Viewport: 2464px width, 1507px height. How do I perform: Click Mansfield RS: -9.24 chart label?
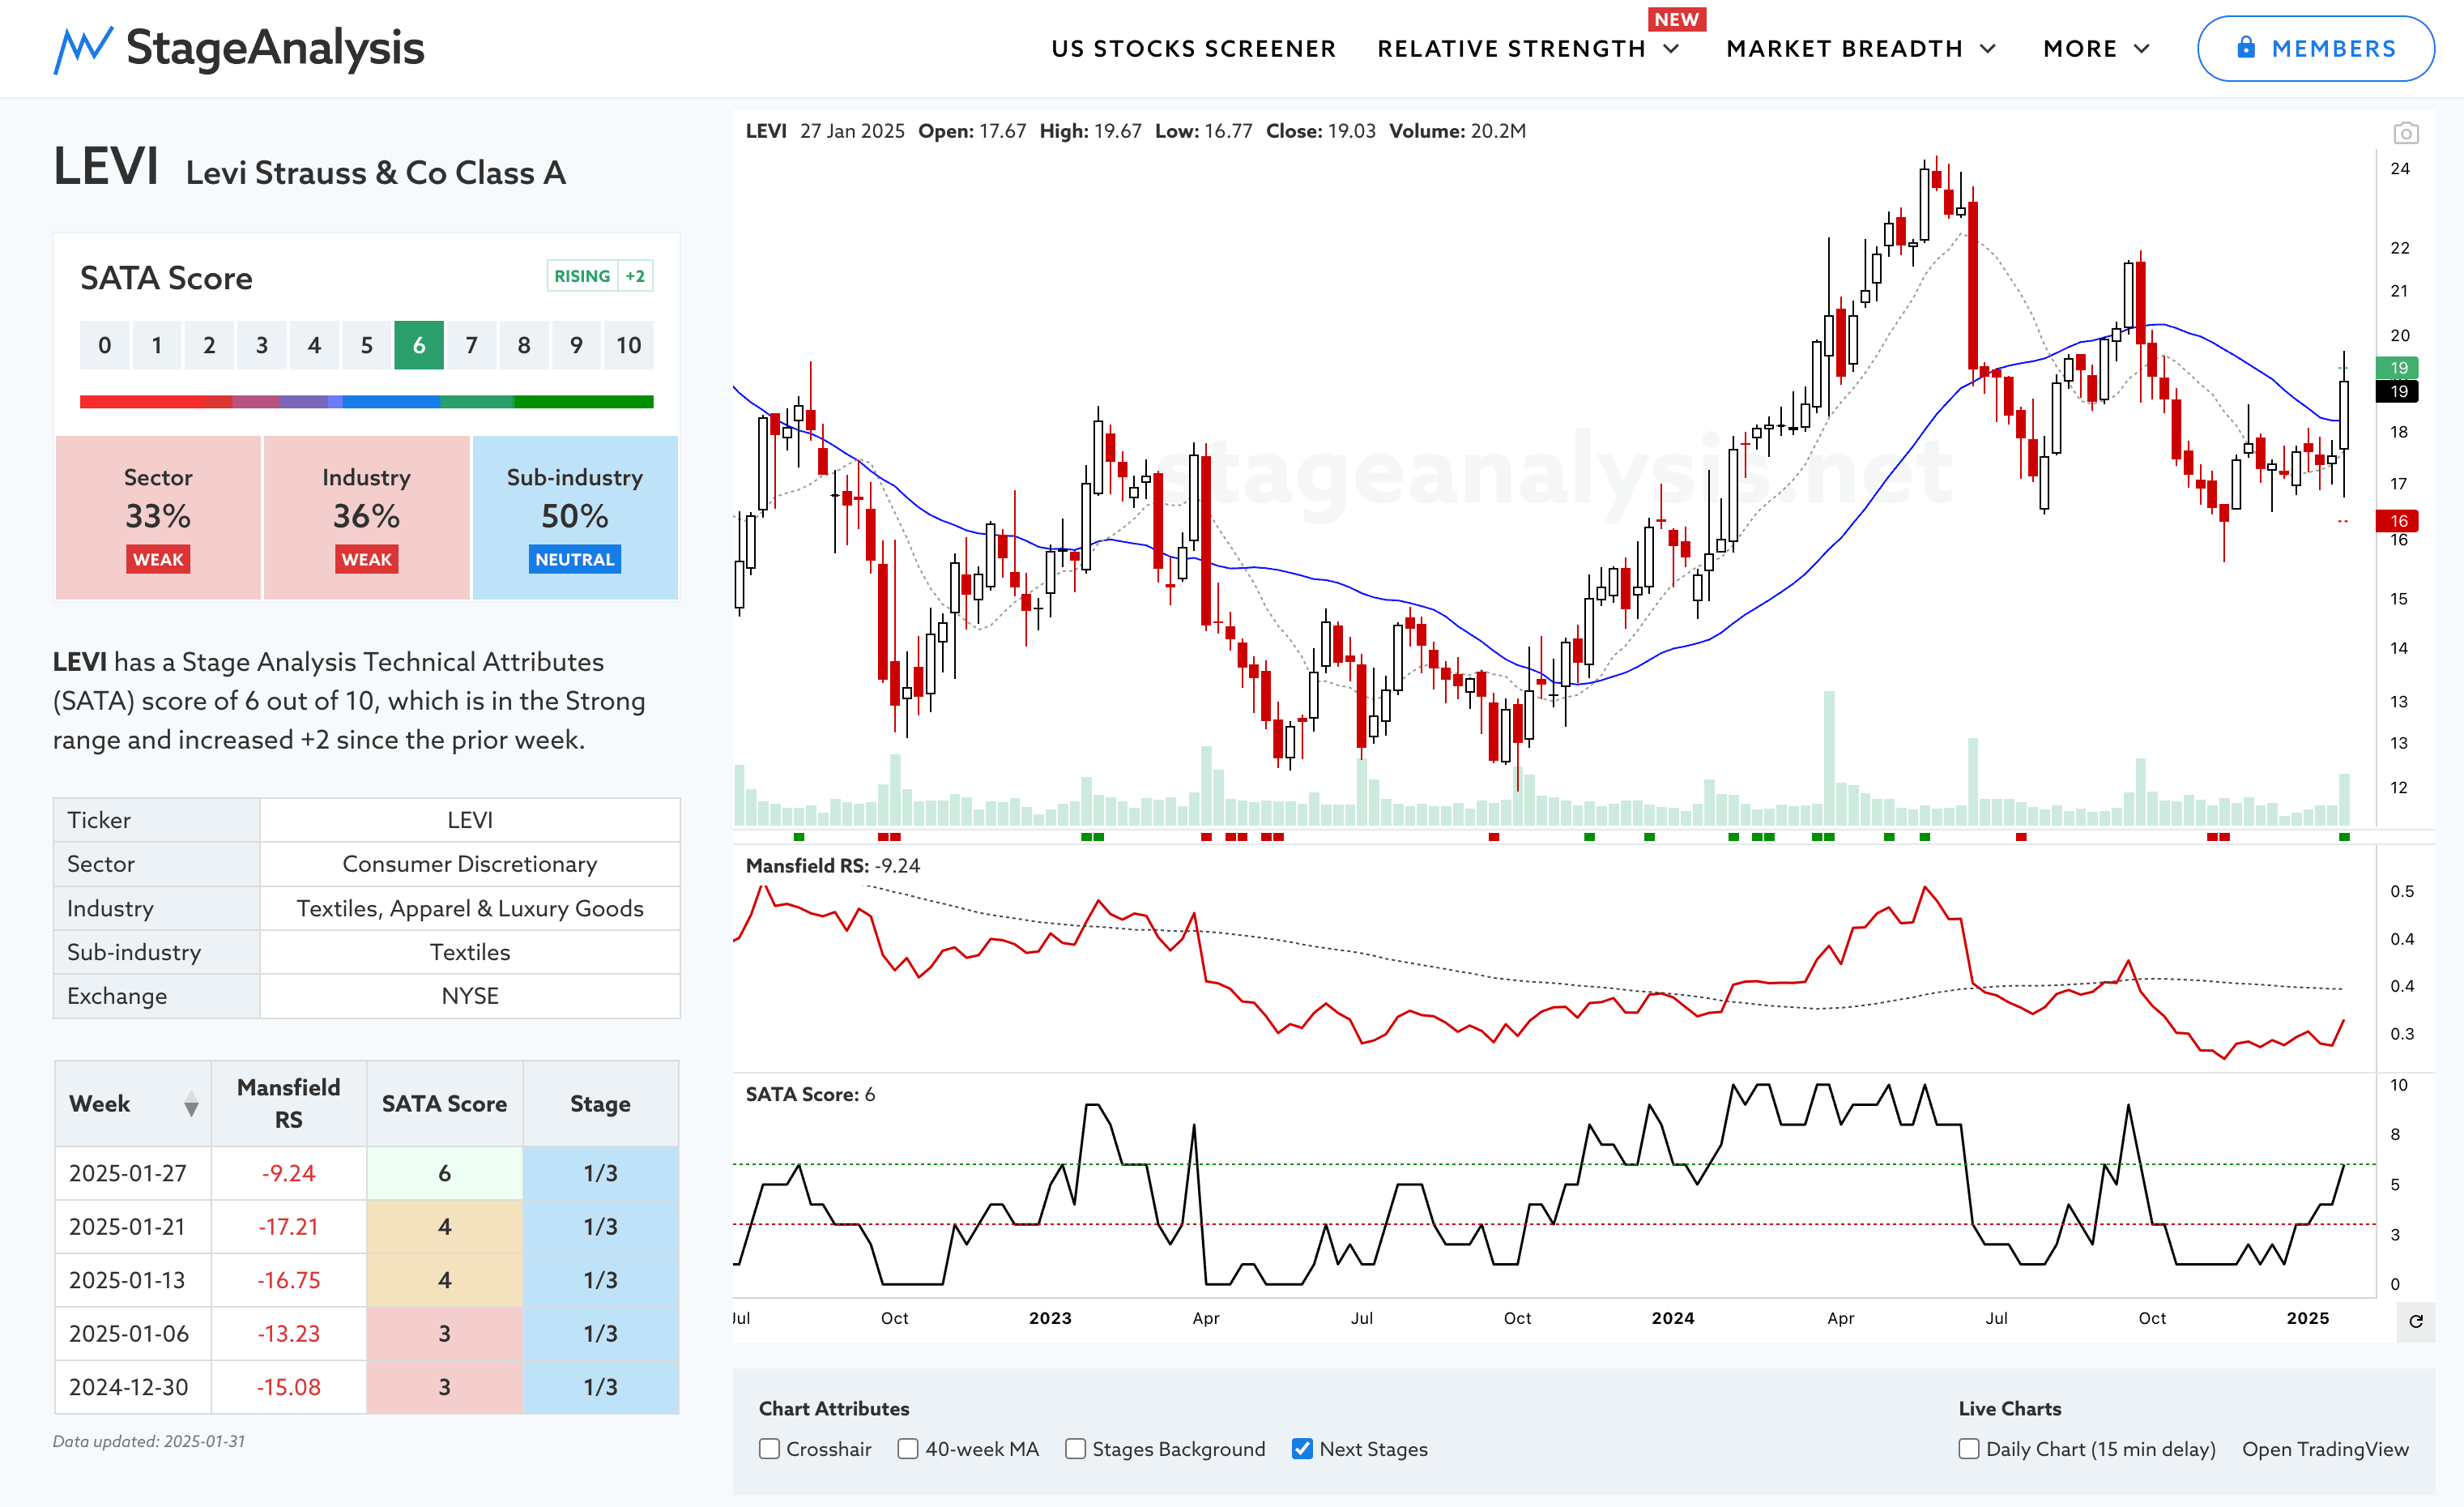point(832,866)
